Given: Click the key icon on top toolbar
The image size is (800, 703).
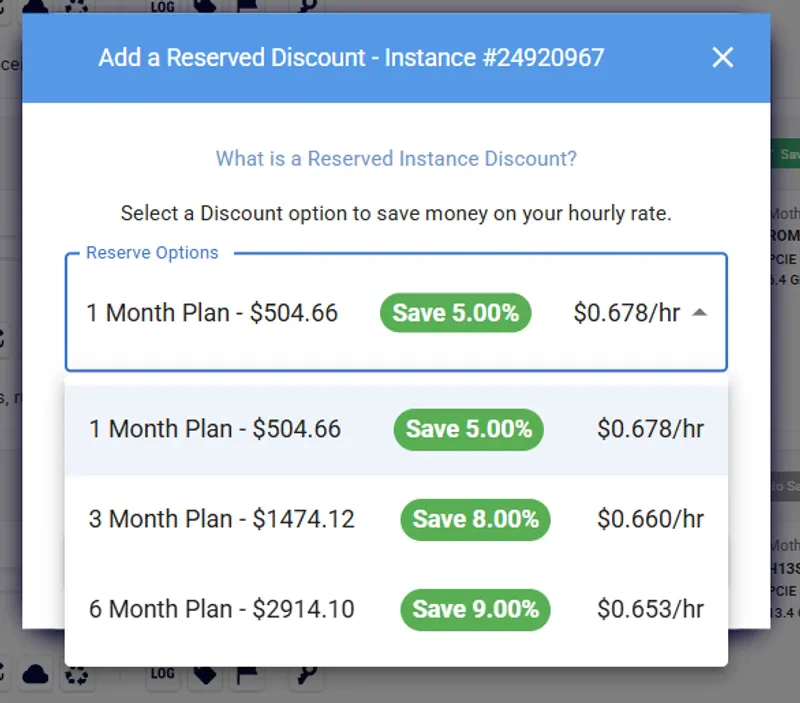Looking at the screenshot, I should [305, 6].
